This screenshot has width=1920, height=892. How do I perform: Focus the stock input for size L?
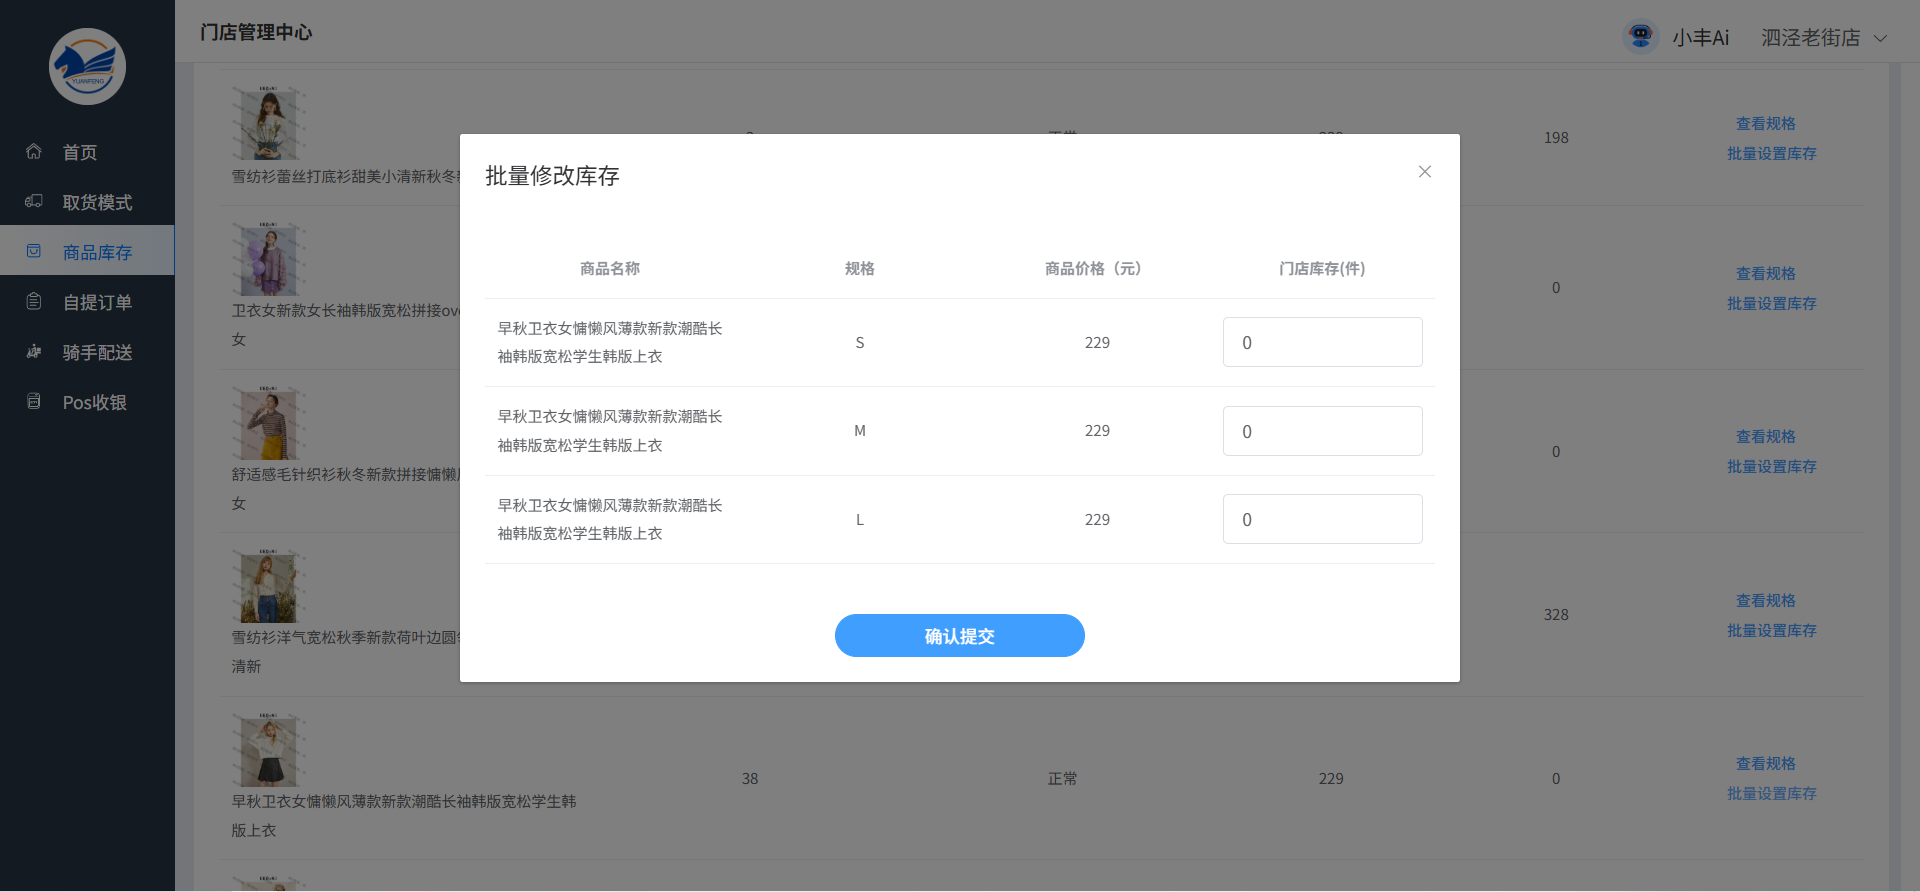point(1322,520)
